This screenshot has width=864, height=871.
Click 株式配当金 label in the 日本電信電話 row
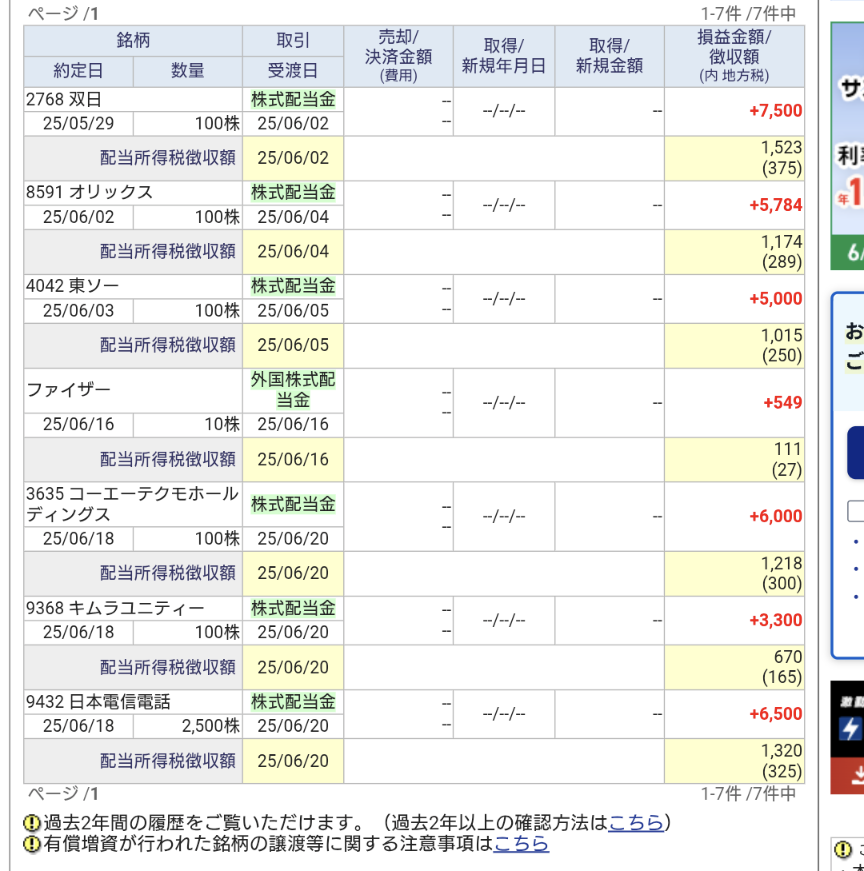click(x=293, y=702)
